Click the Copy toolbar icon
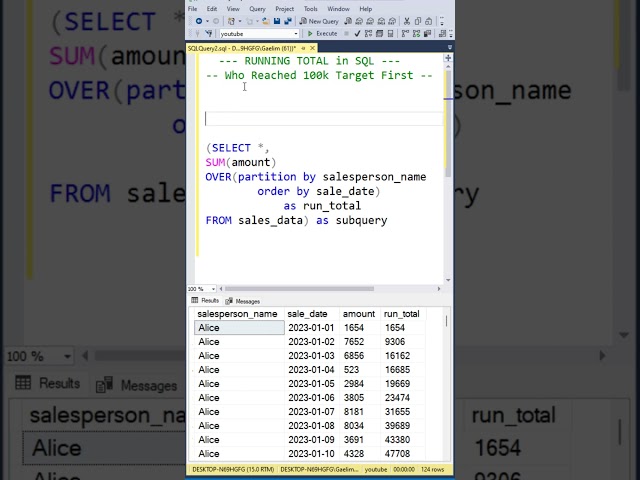 [418, 21]
